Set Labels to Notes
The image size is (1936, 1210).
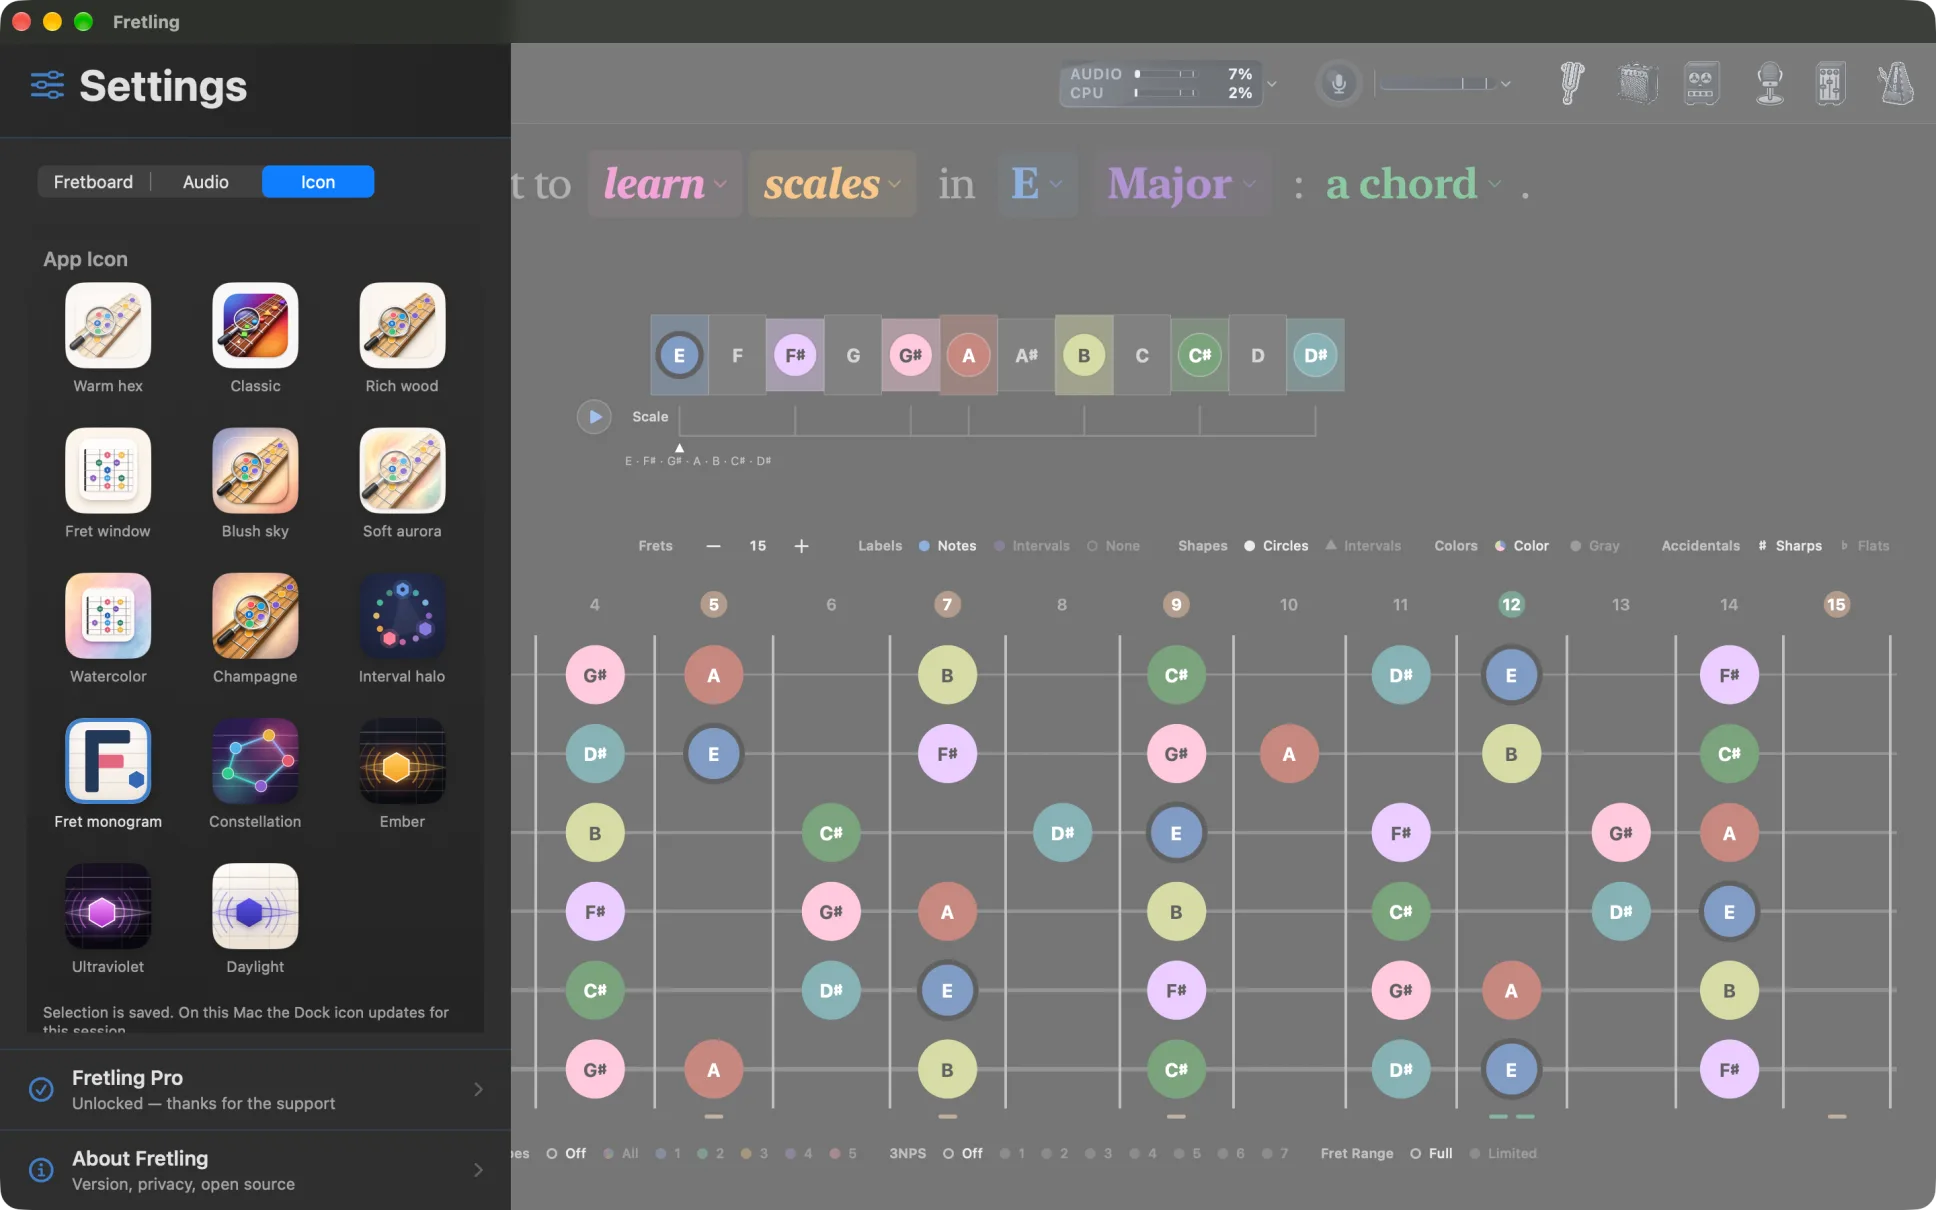click(947, 546)
